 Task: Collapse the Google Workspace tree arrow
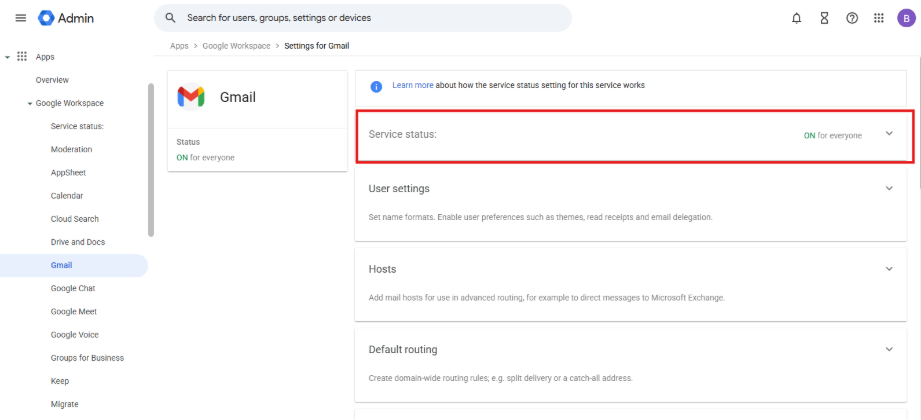click(x=29, y=103)
